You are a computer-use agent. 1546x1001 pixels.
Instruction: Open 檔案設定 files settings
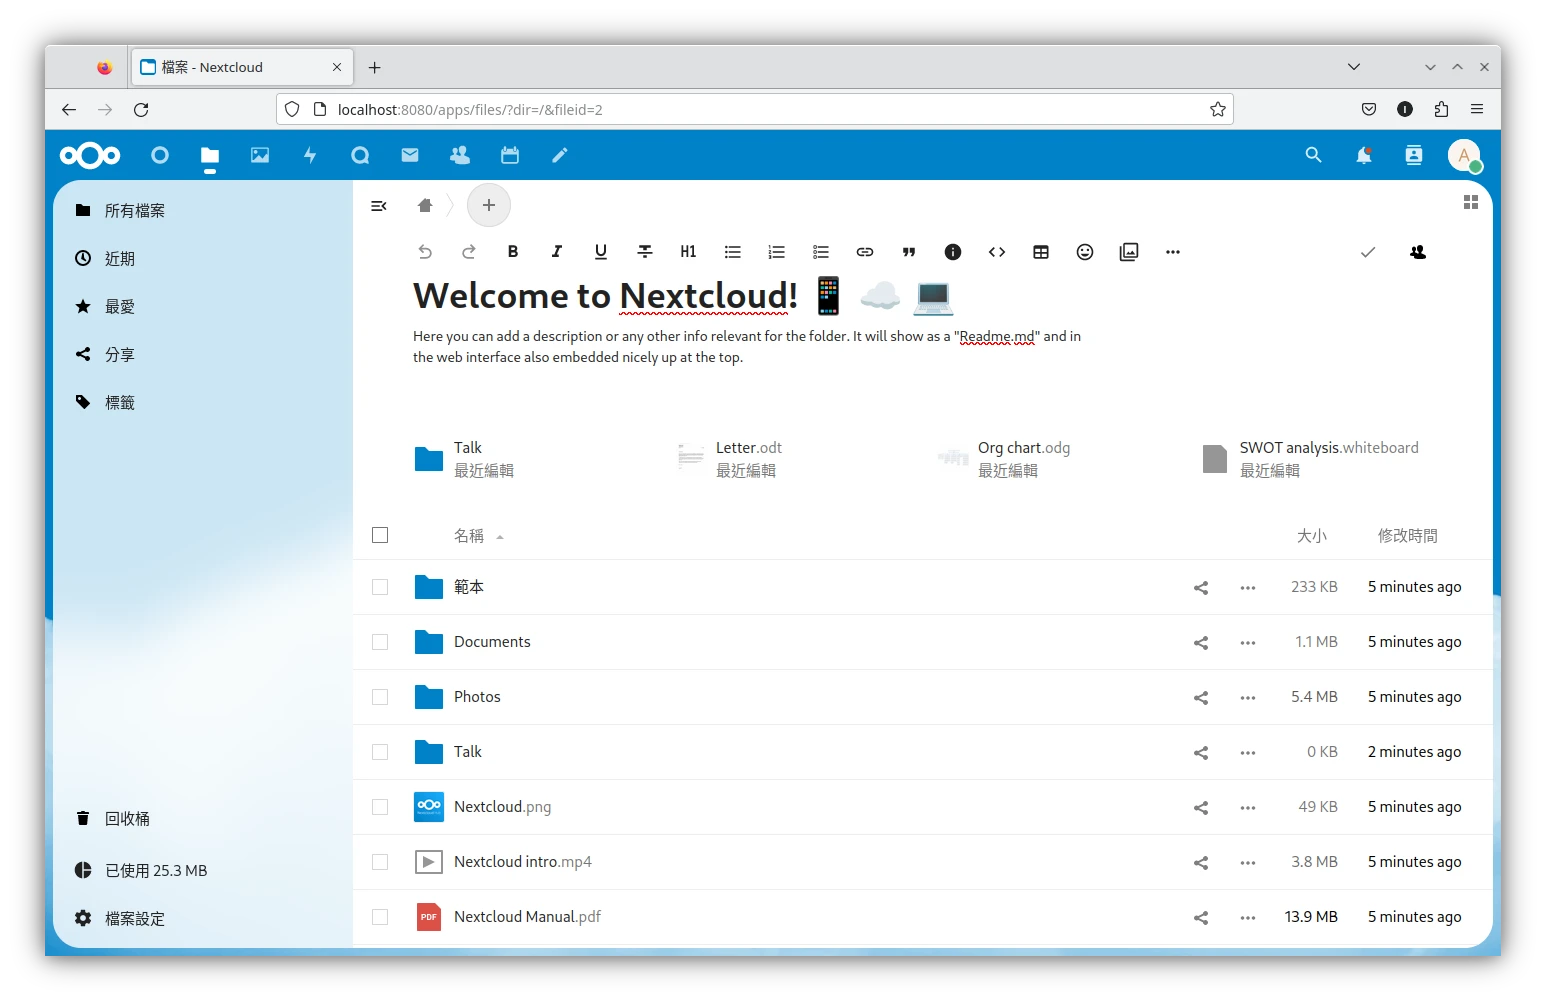pyautogui.click(x=134, y=918)
